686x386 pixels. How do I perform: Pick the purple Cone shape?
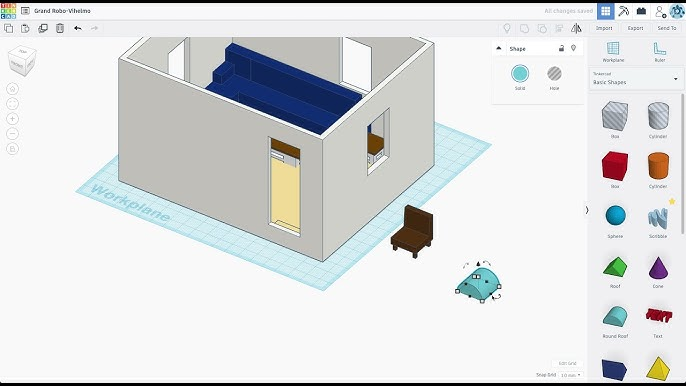(658, 268)
